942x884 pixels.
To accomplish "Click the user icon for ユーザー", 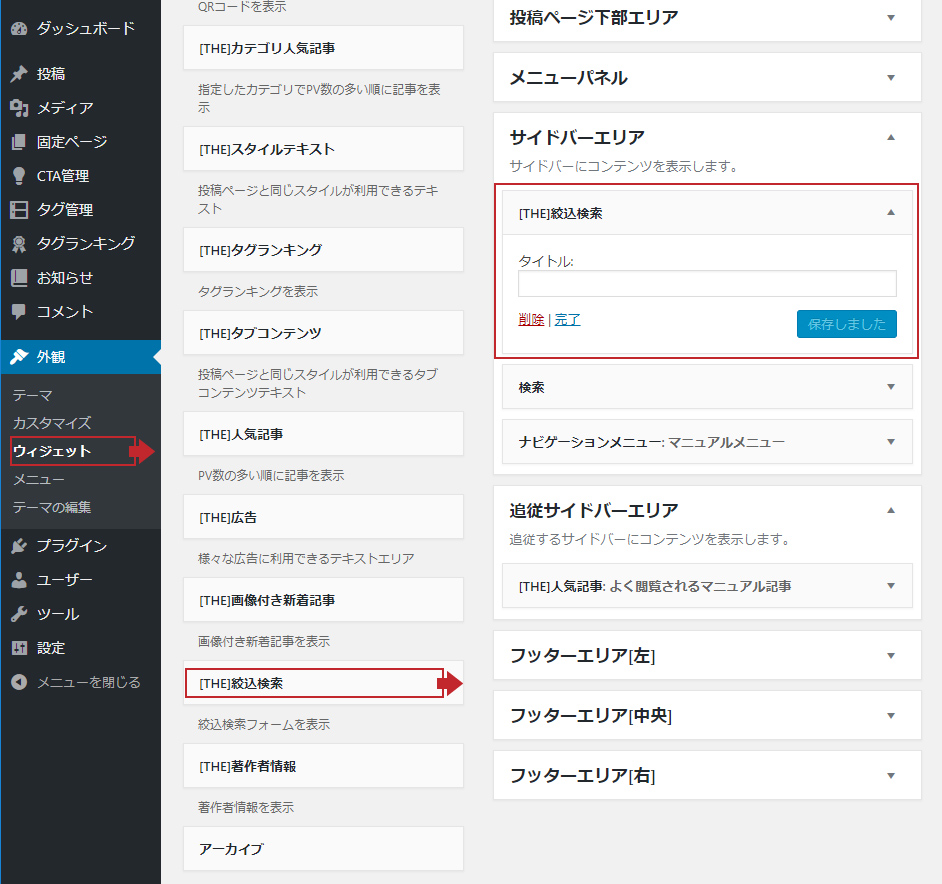I will pyautogui.click(x=19, y=580).
